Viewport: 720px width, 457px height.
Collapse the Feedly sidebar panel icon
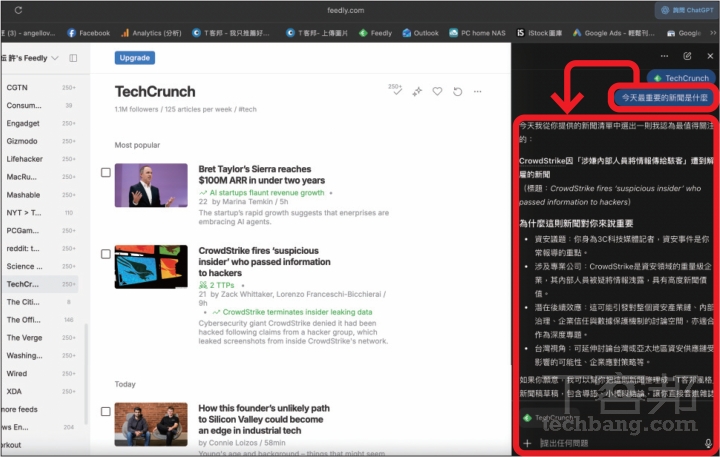[73, 58]
